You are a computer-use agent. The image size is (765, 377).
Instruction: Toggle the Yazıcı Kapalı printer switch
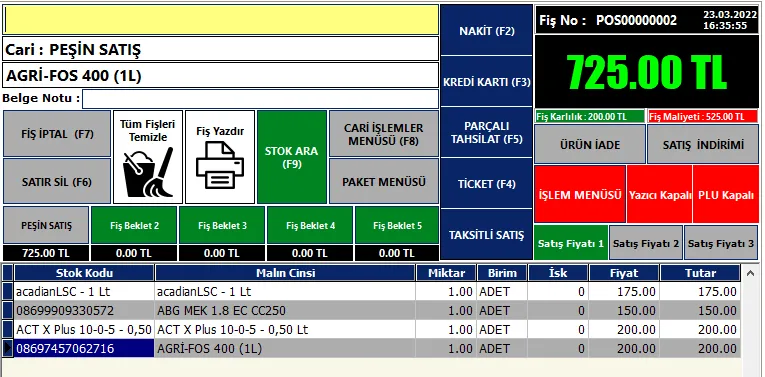(660, 194)
